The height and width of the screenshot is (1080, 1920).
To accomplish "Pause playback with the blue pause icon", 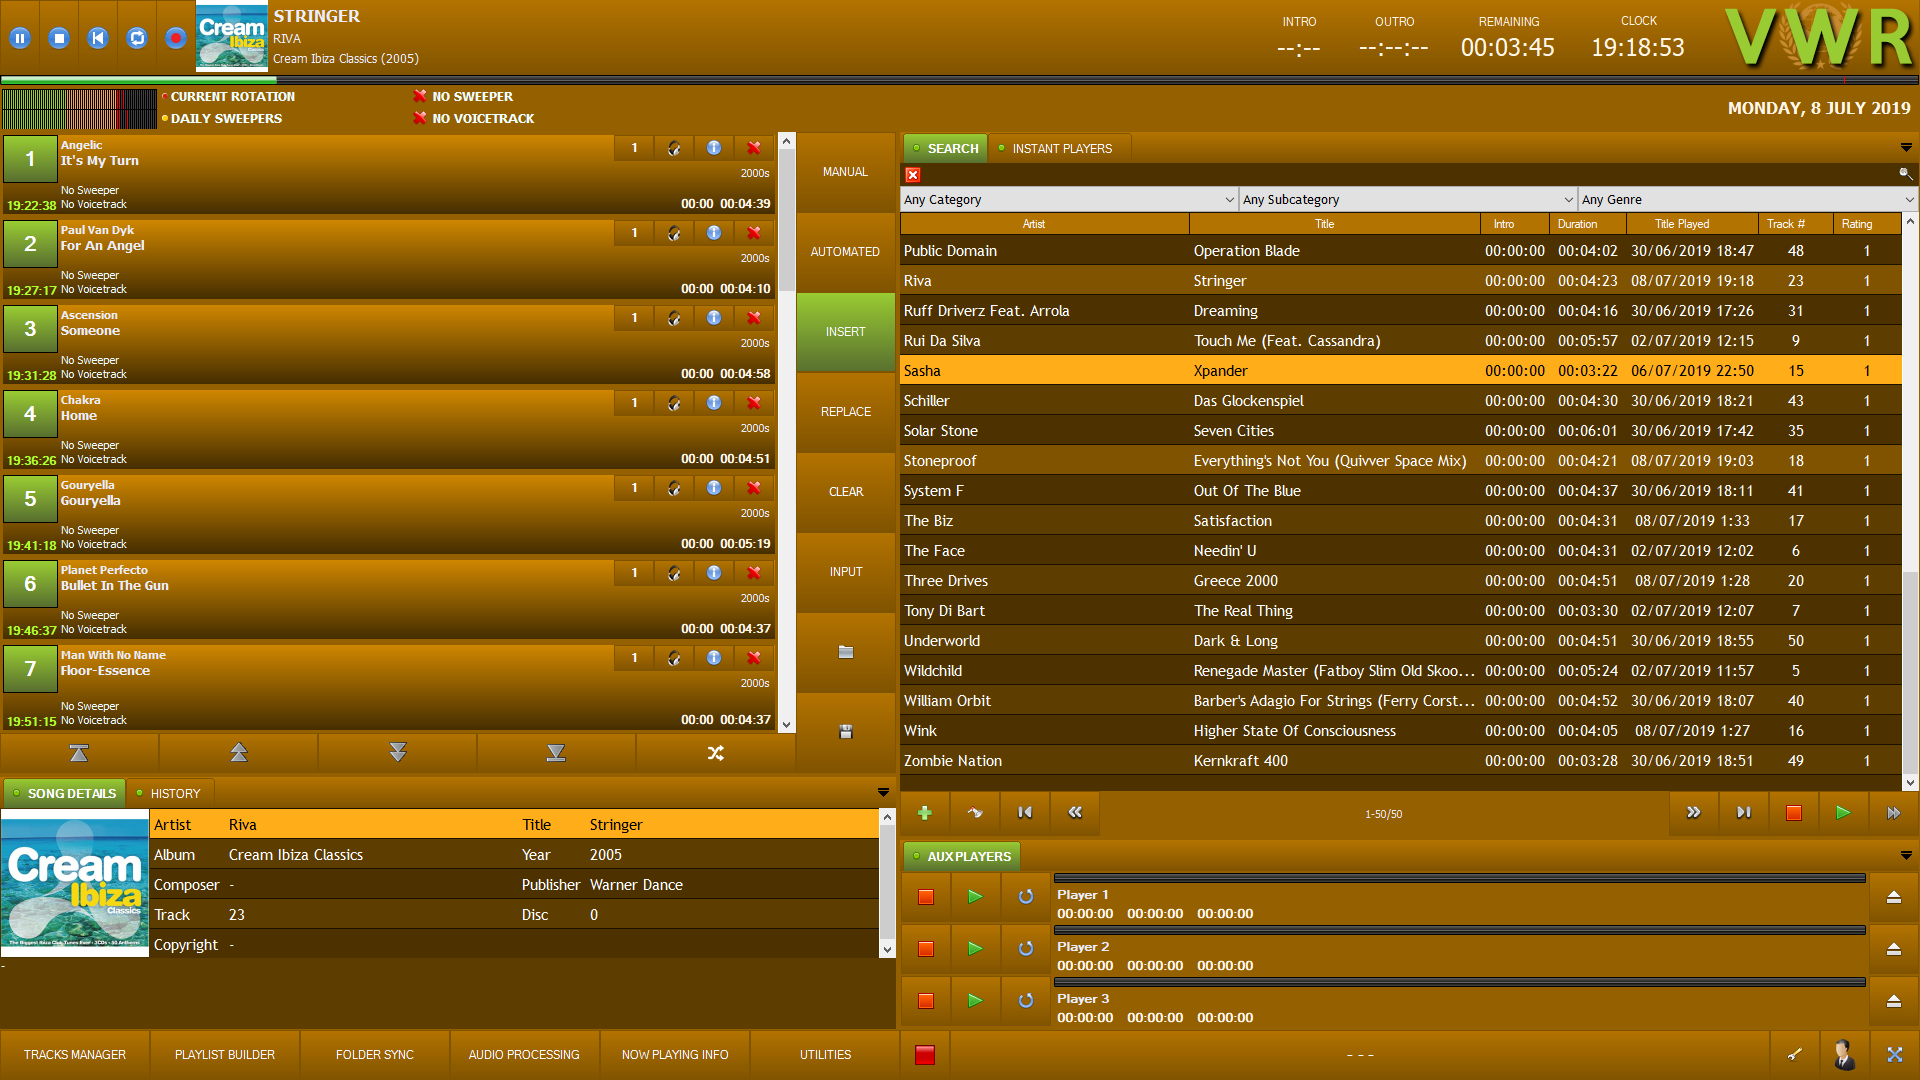I will pos(20,38).
